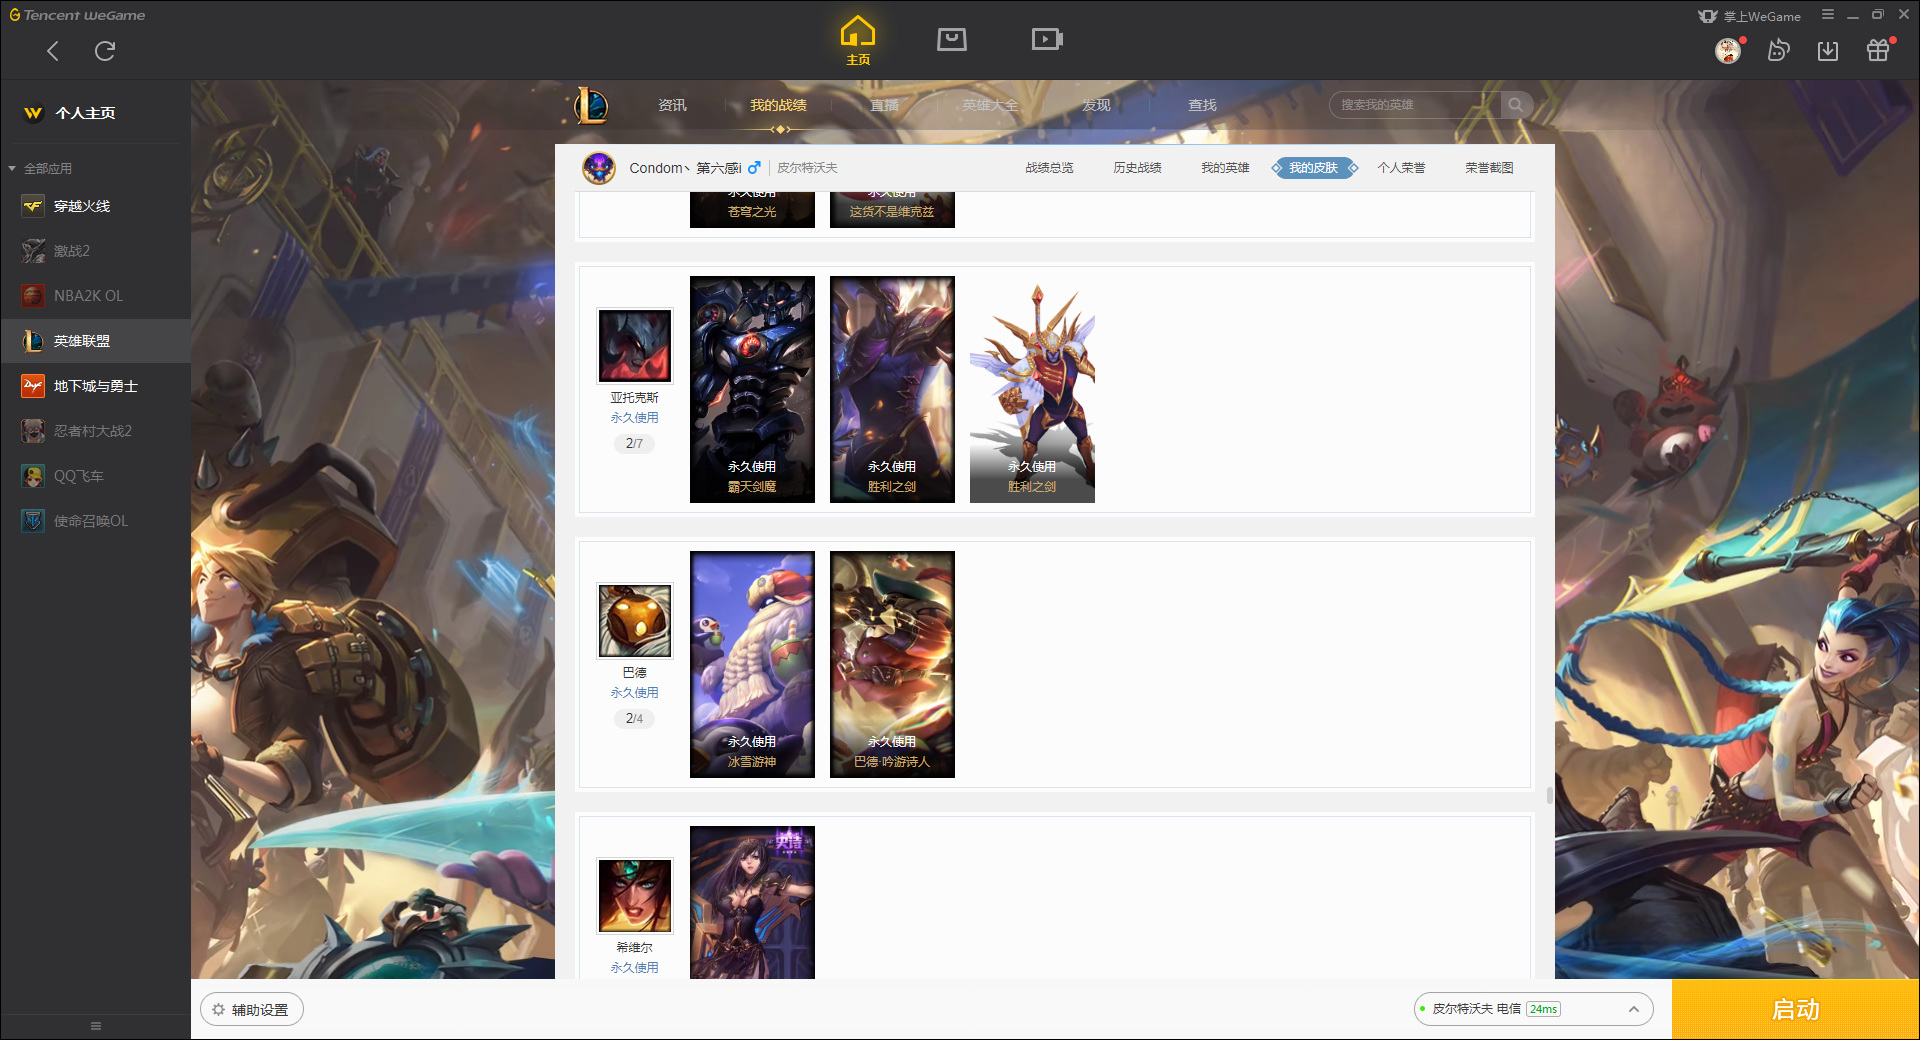Click the 掌上WeGame mobile icon

(1749, 16)
